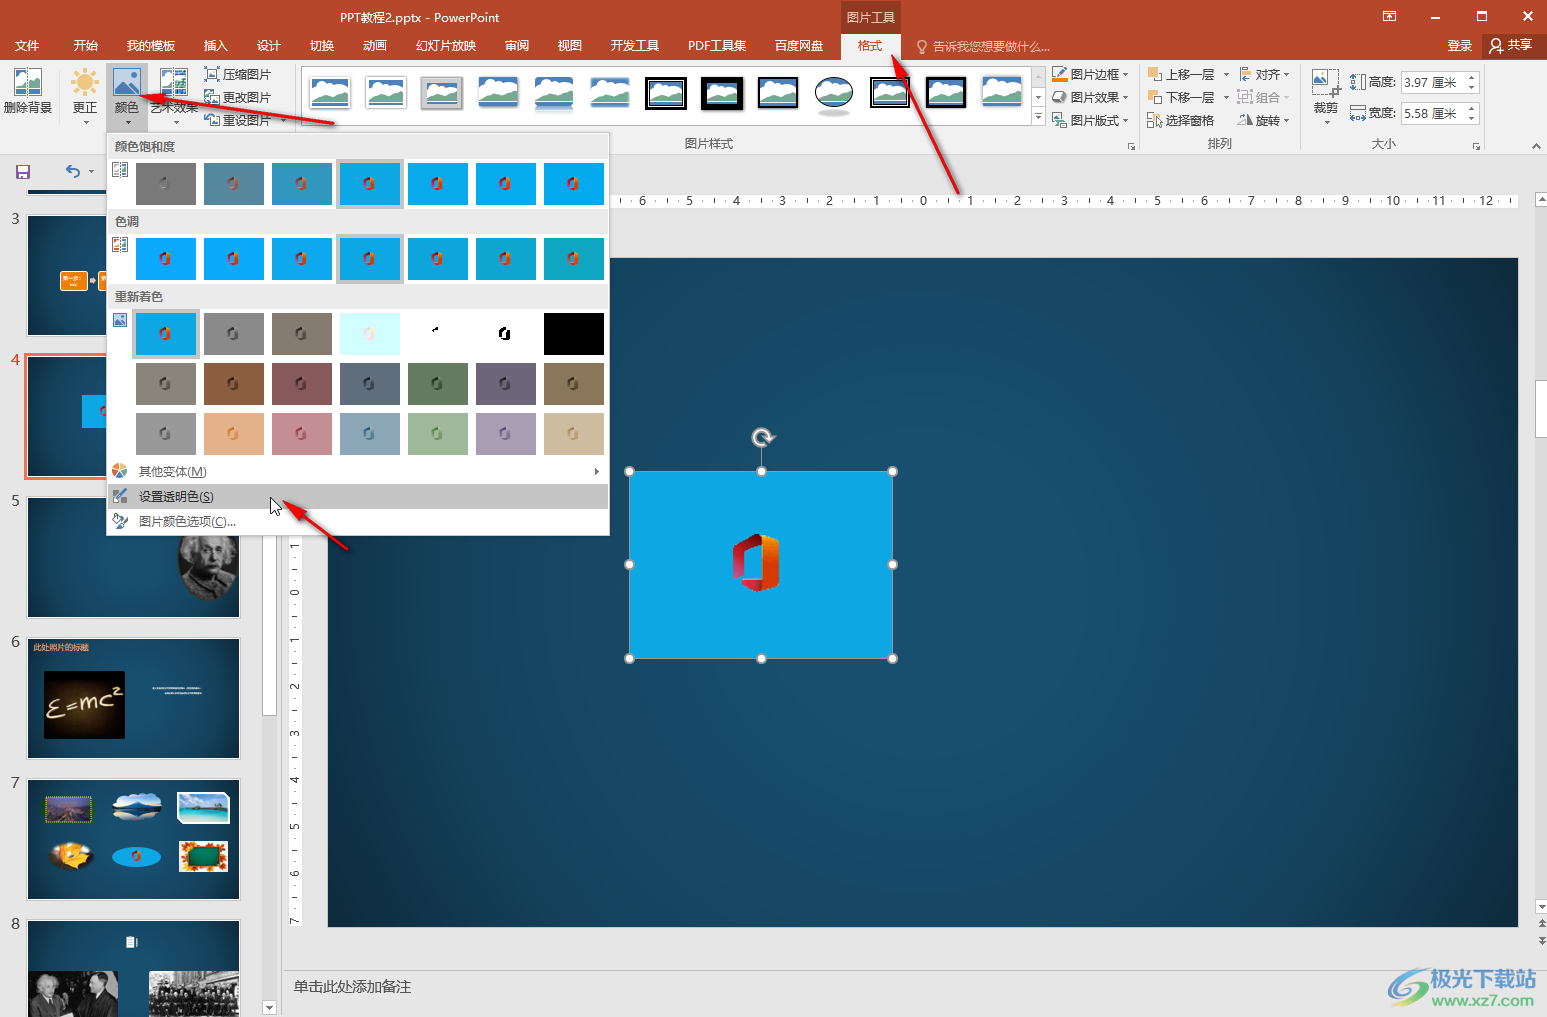Open the Picture Border dropdown arrow
Screen dimensions: 1547x1017
1125,75
